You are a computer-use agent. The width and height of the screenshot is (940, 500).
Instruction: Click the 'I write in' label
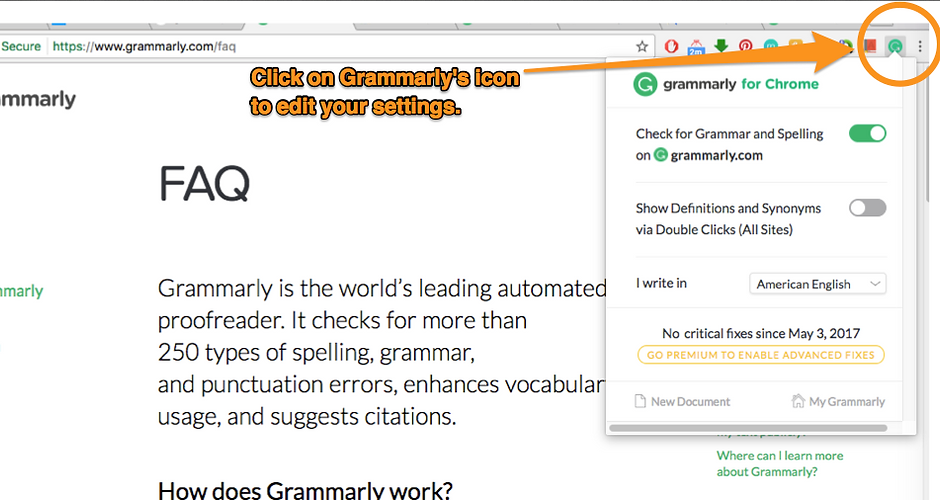tap(661, 283)
